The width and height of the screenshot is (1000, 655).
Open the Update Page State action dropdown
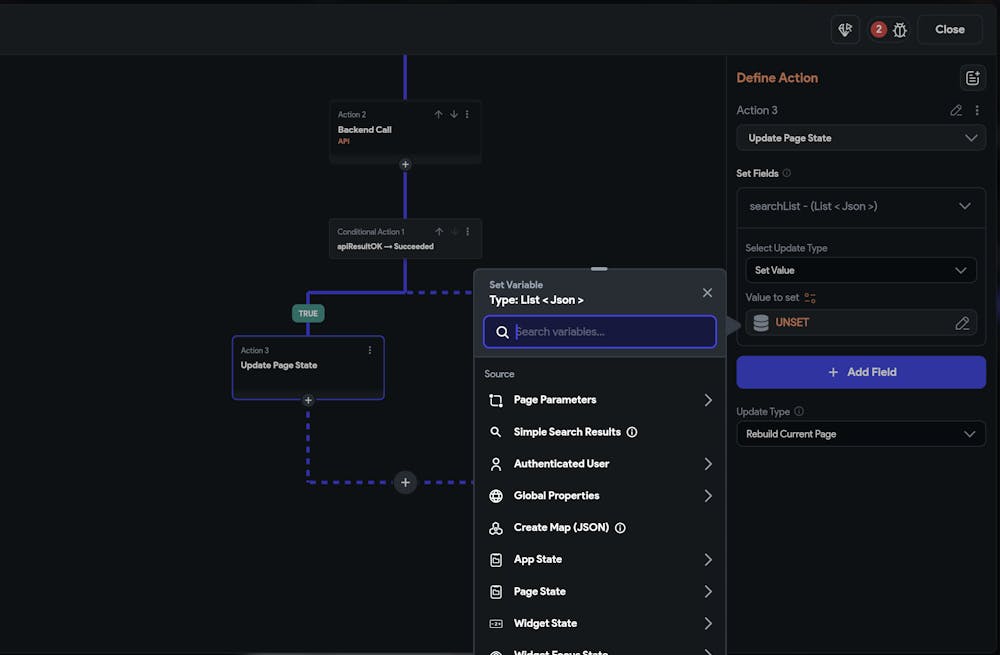pos(861,138)
